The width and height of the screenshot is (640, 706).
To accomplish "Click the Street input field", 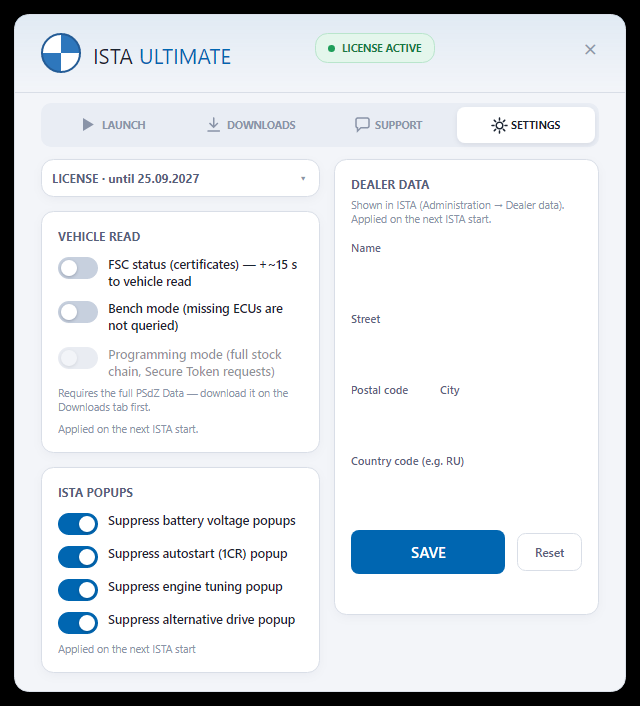I will point(466,349).
